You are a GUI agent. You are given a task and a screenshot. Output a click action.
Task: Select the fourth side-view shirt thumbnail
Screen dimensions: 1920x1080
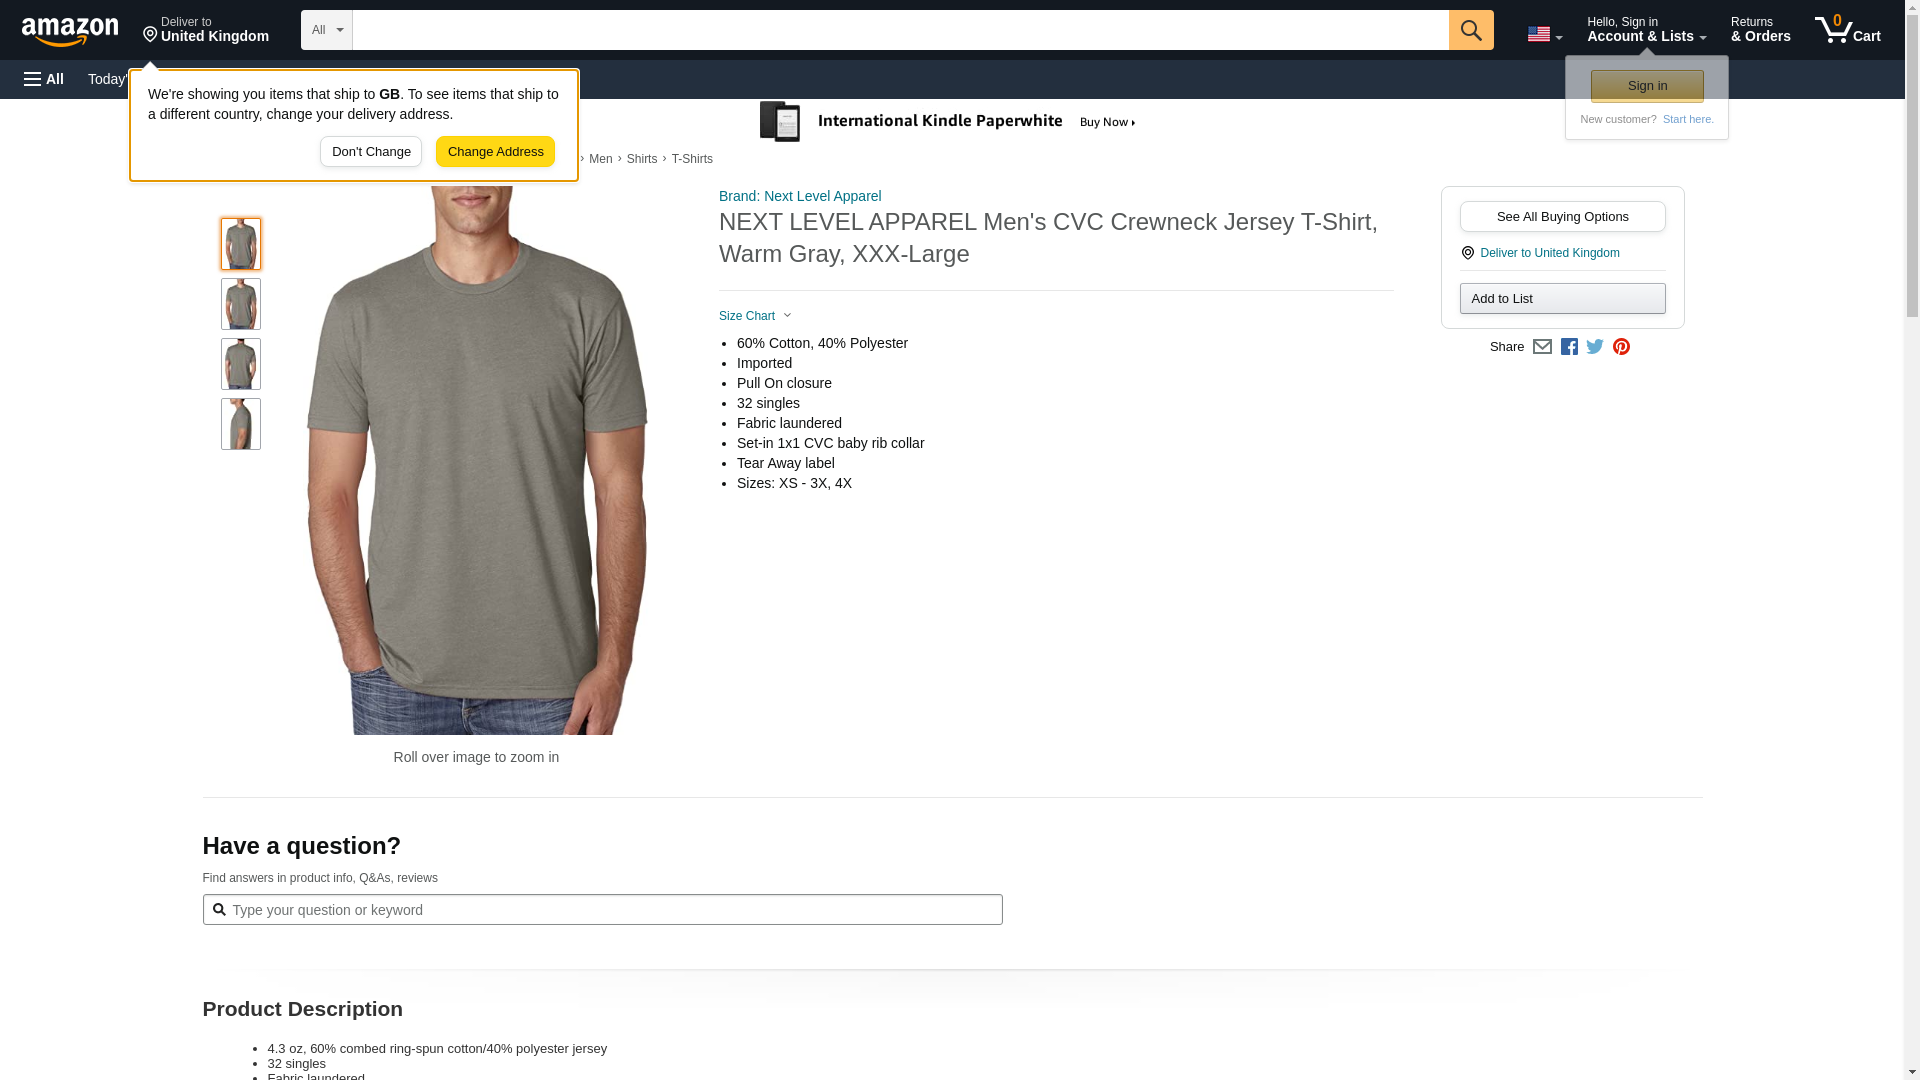241,424
